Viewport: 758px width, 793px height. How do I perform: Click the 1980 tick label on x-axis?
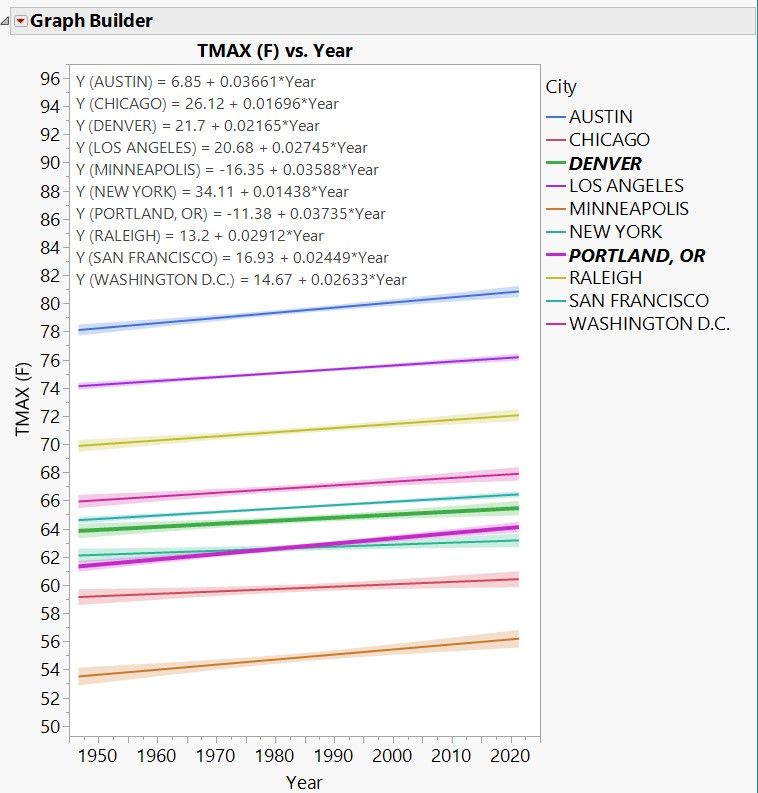click(x=274, y=756)
